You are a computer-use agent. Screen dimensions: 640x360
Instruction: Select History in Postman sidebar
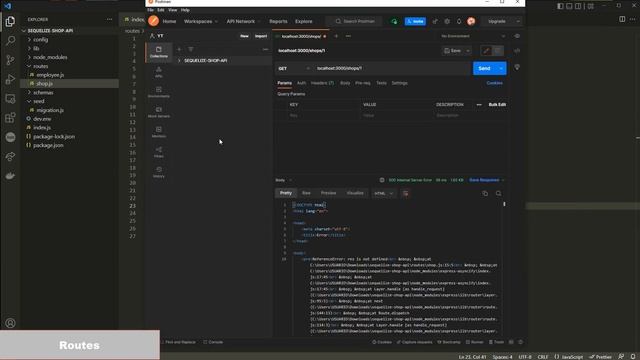click(x=159, y=172)
